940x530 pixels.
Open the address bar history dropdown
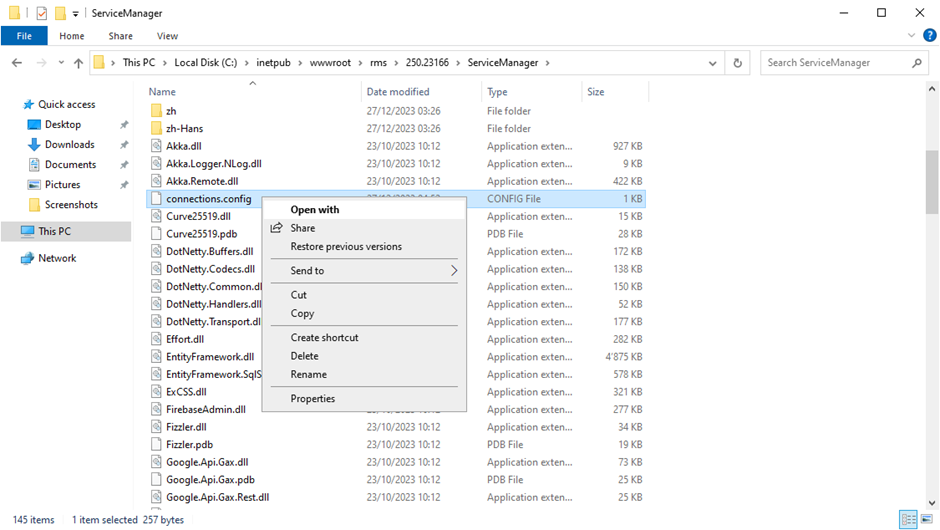point(712,63)
